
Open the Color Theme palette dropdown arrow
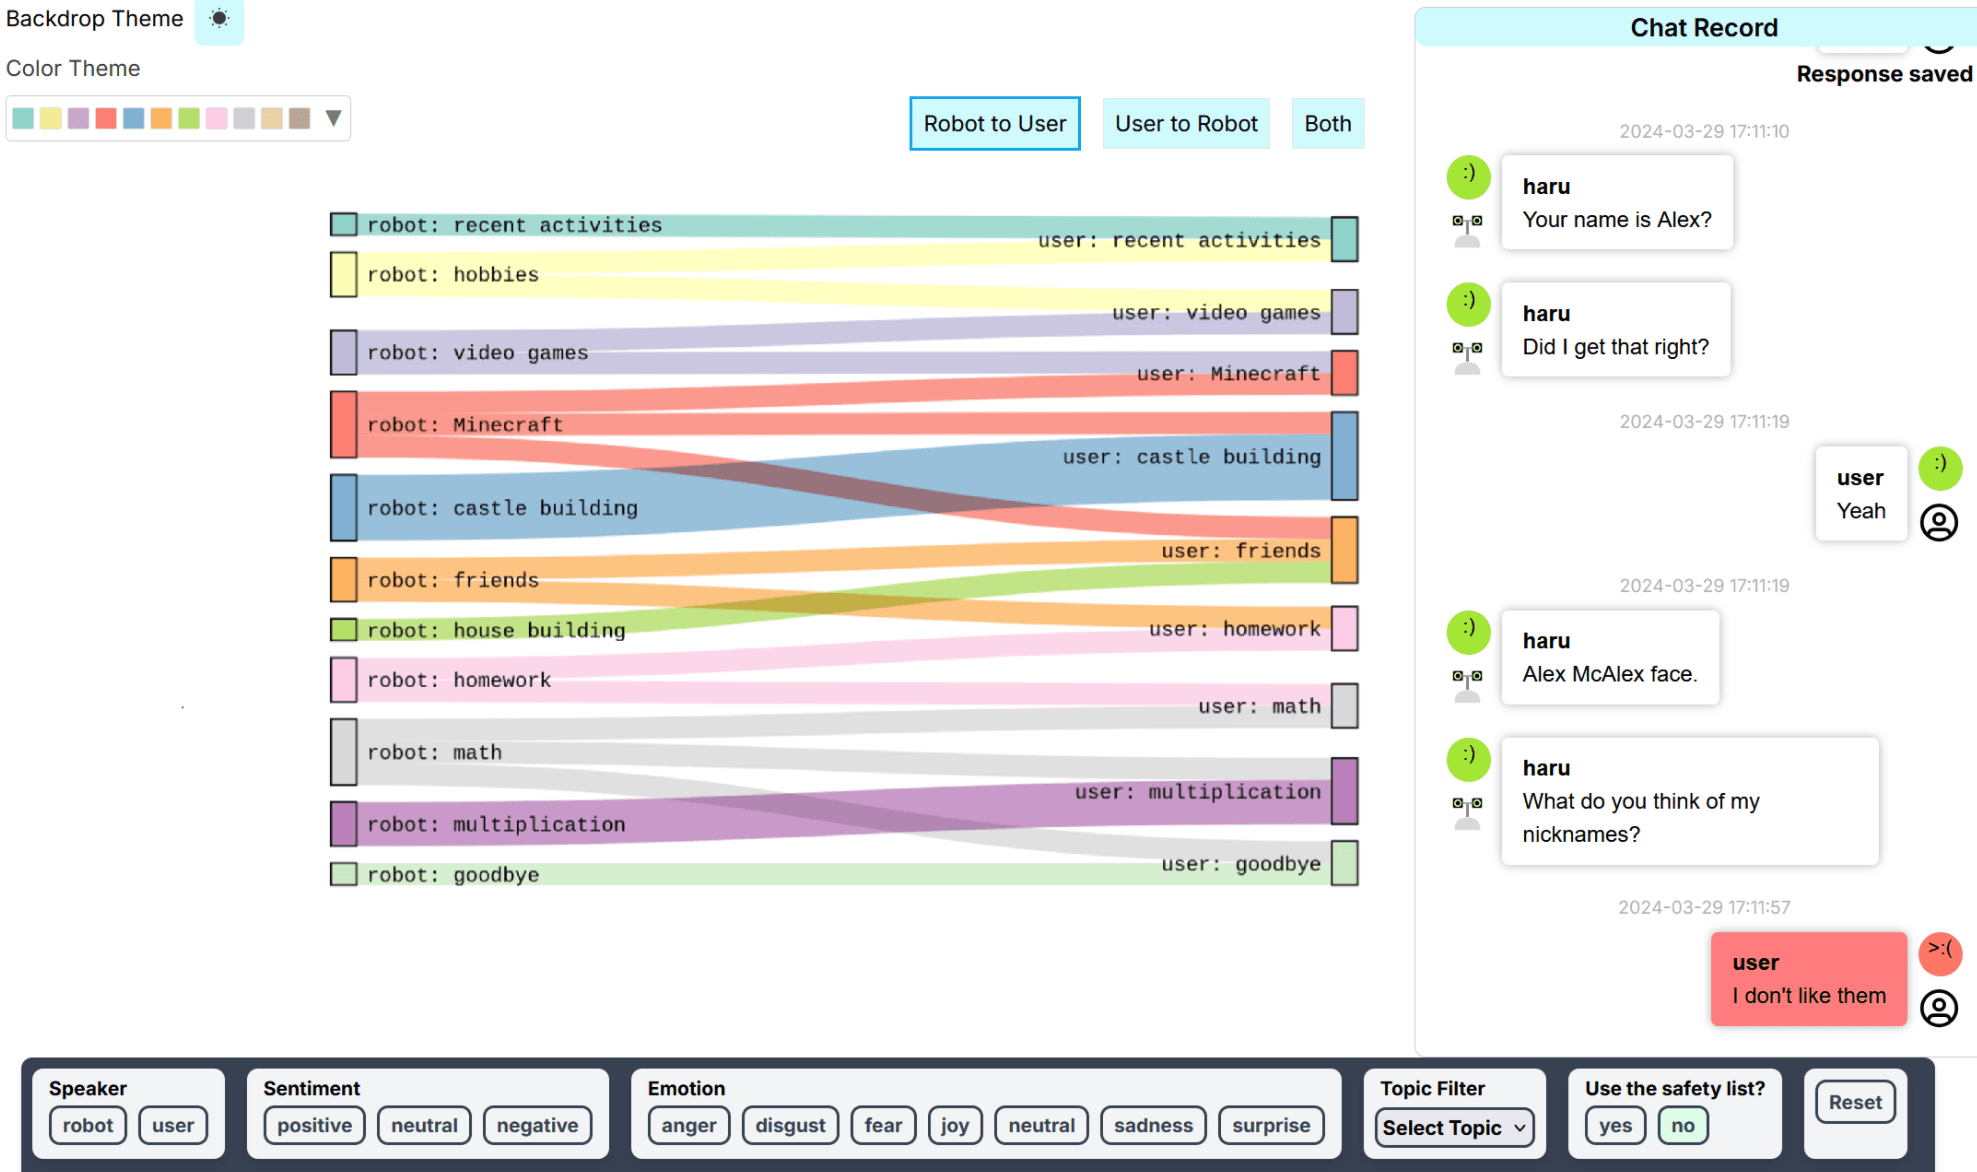333,118
